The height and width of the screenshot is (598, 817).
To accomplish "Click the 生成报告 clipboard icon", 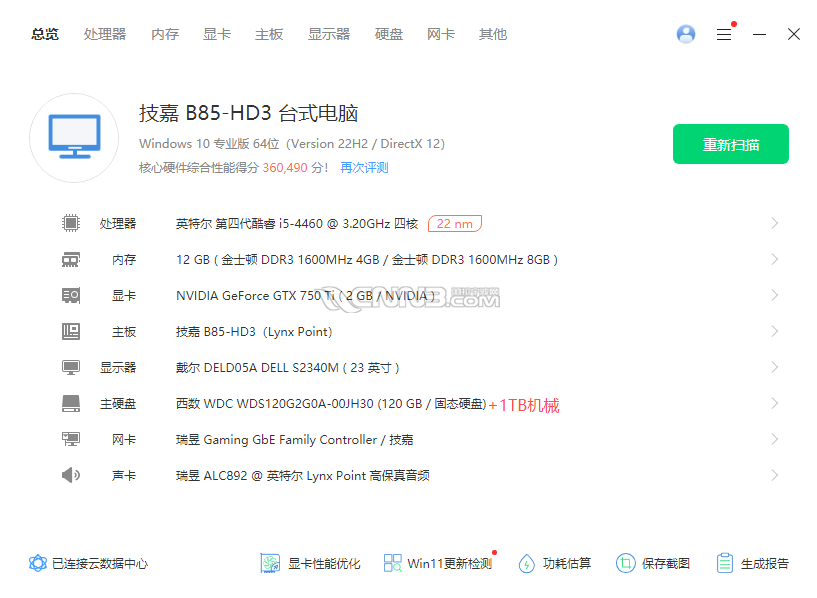I will coord(724,563).
